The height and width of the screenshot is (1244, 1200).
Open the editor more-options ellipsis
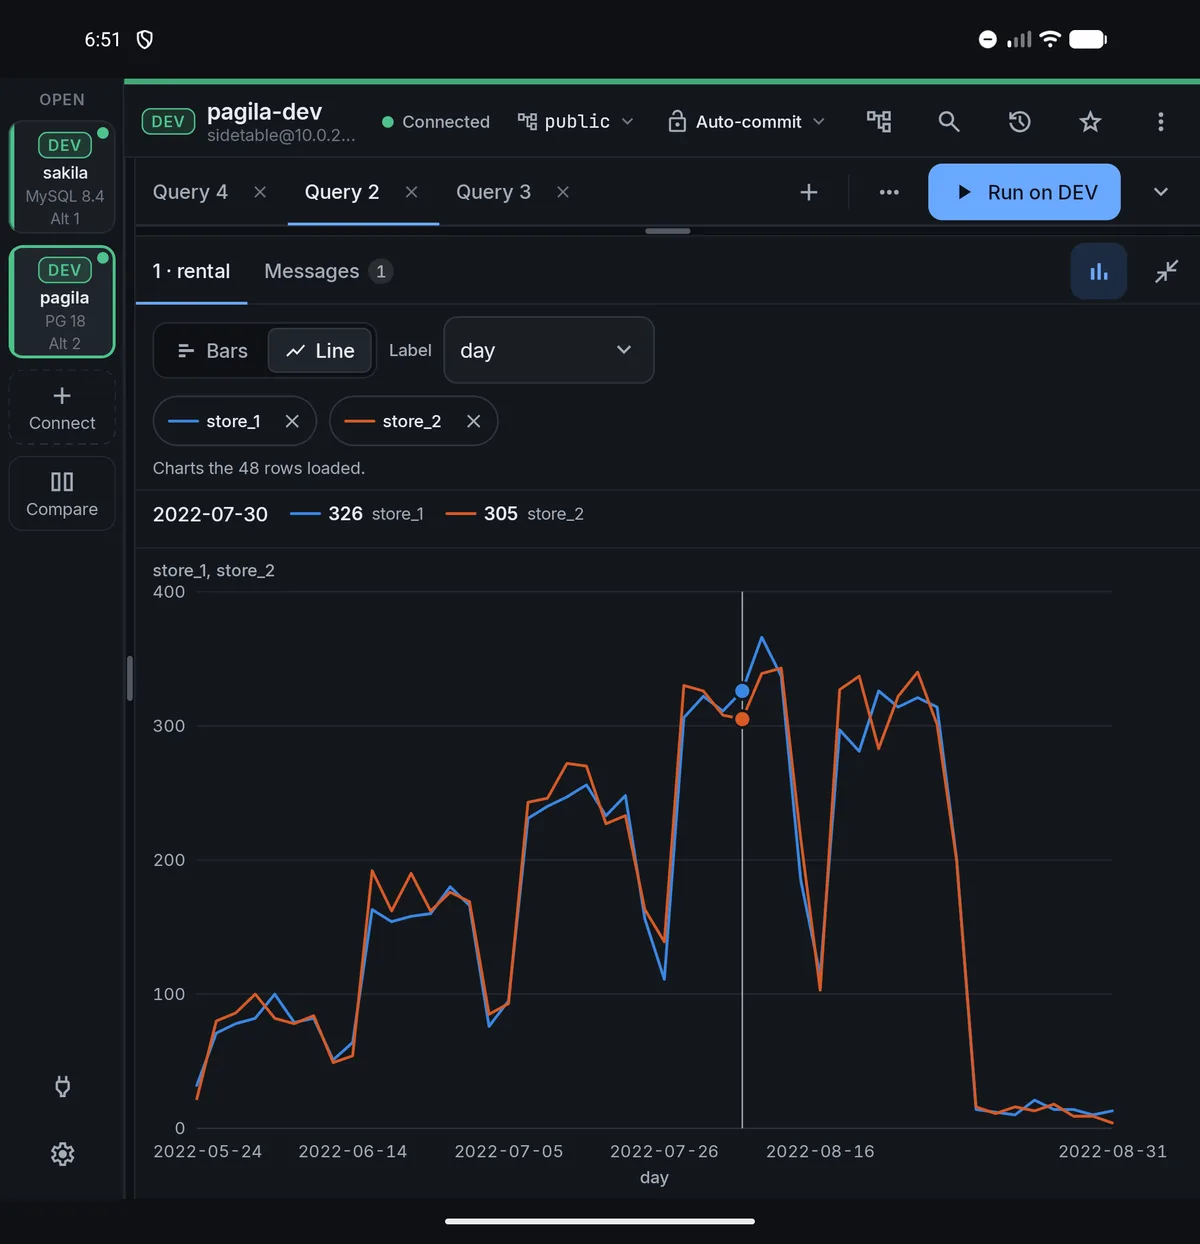click(x=889, y=192)
